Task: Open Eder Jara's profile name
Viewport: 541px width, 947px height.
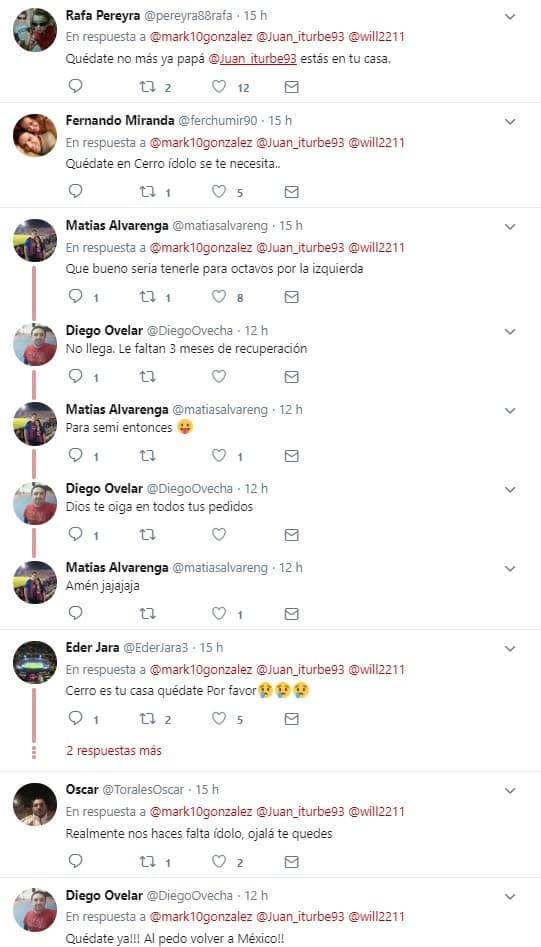Action: (93, 647)
